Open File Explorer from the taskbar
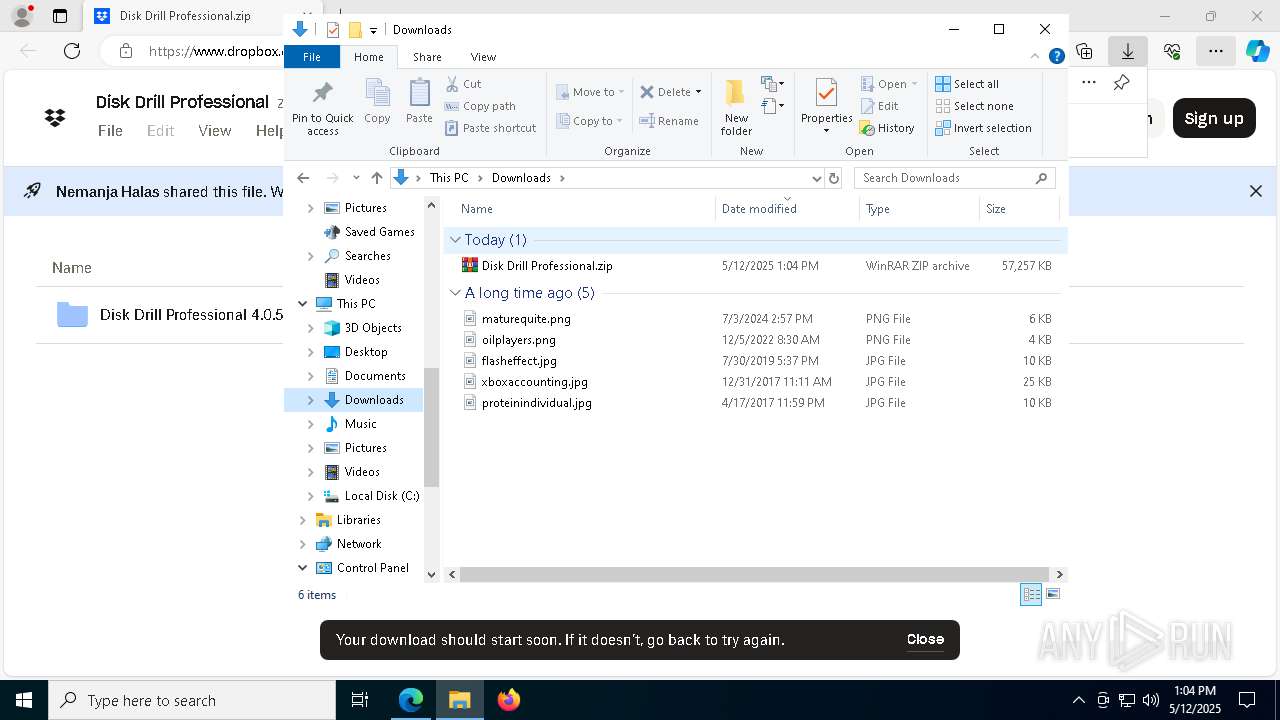 [459, 700]
